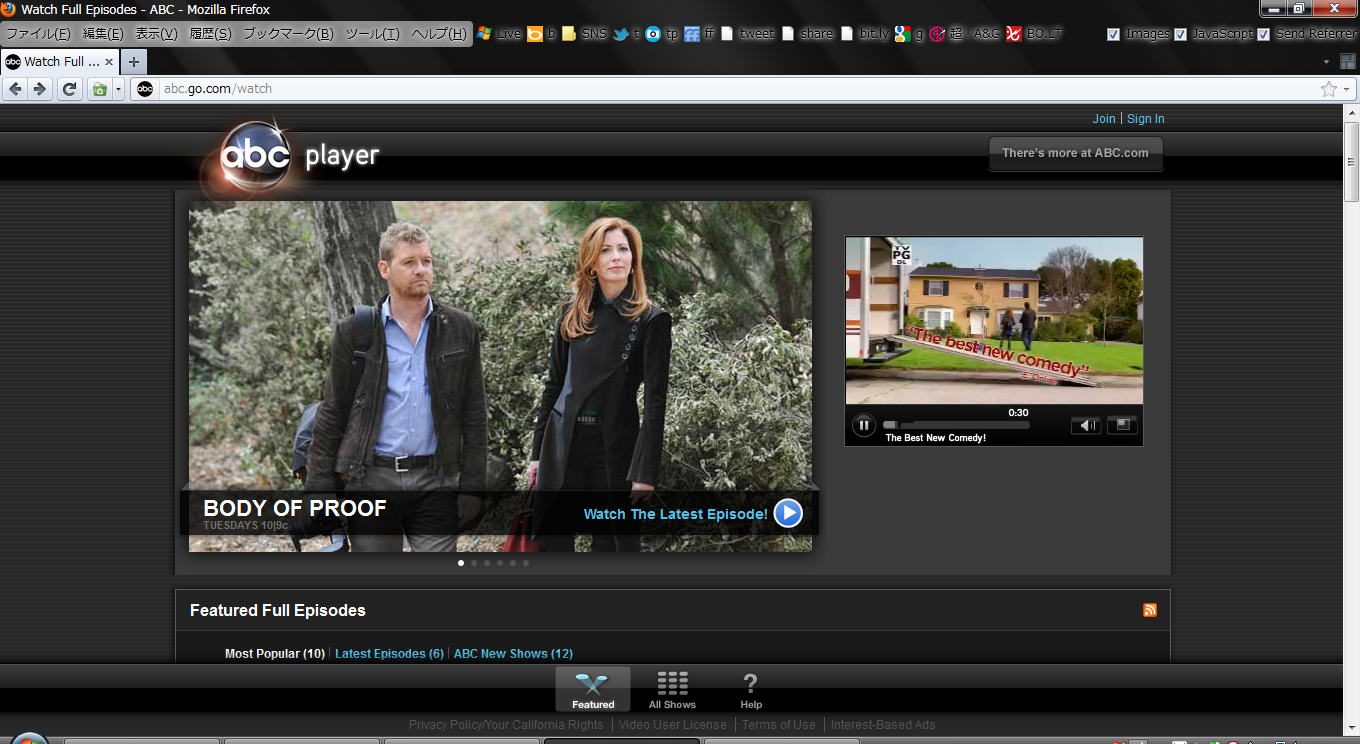Open the ブックマーク(B) menu

pyautogui.click(x=288, y=34)
